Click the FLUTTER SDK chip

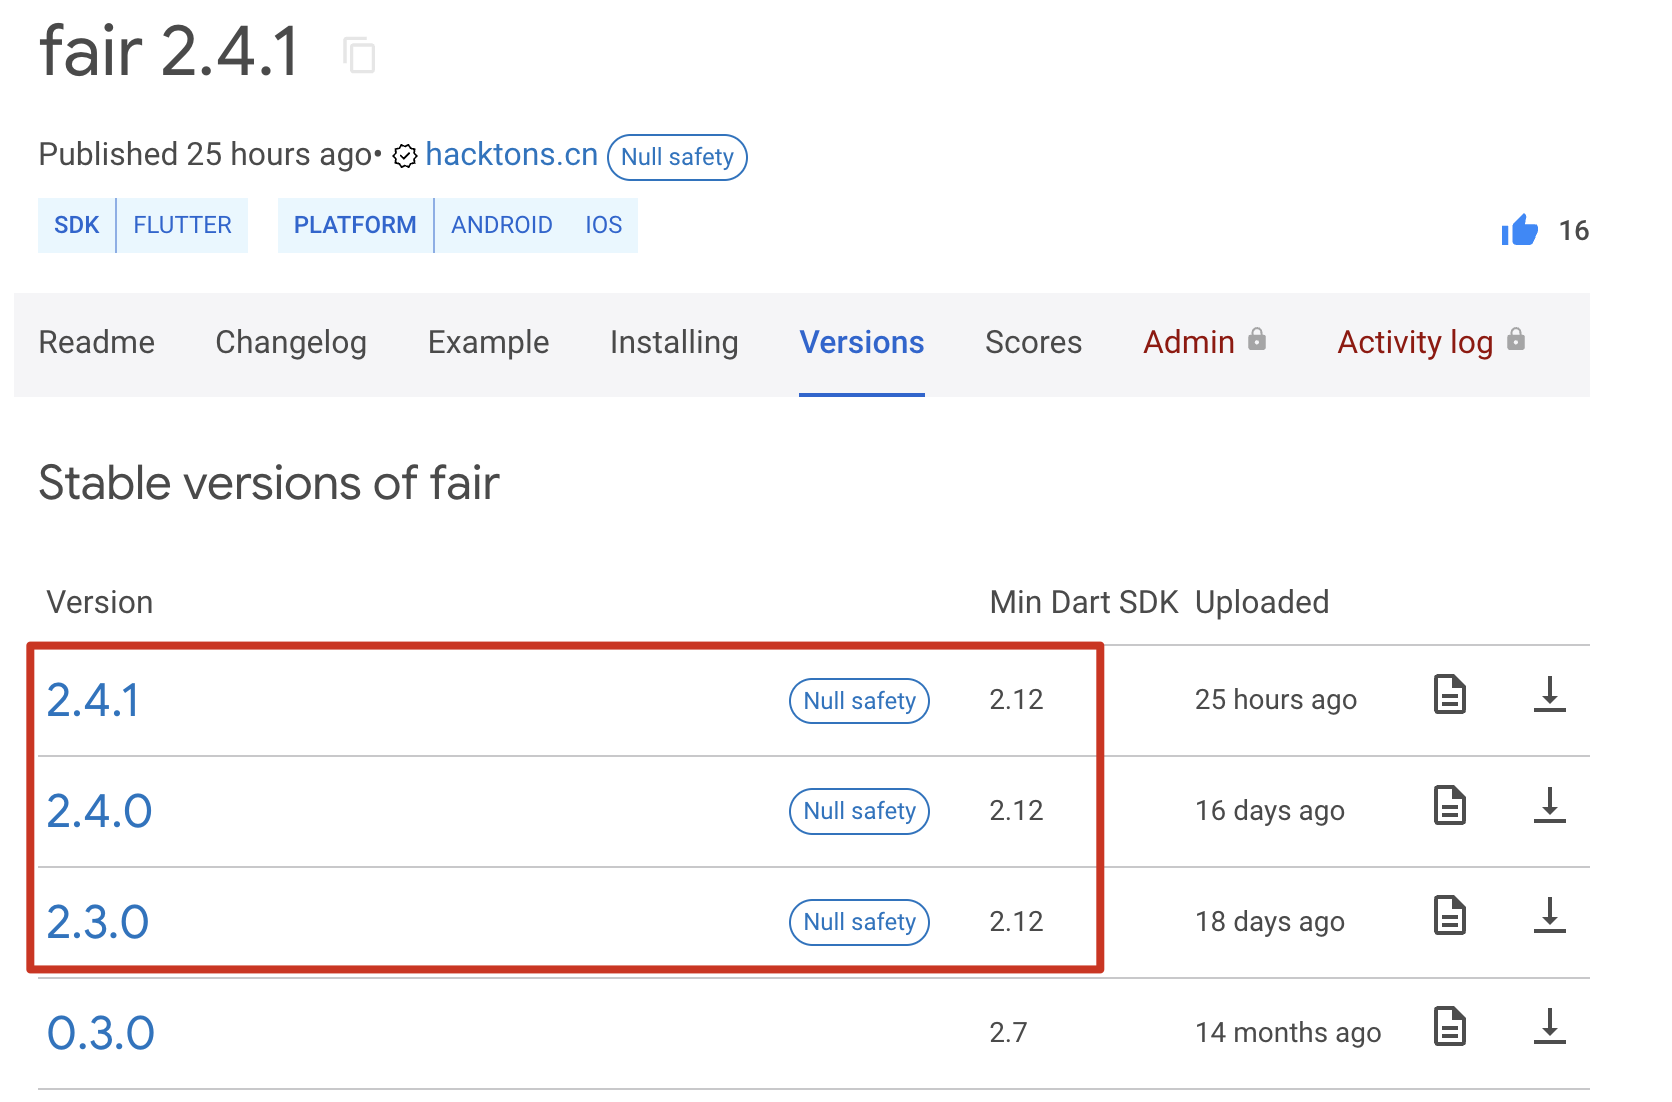tap(182, 225)
